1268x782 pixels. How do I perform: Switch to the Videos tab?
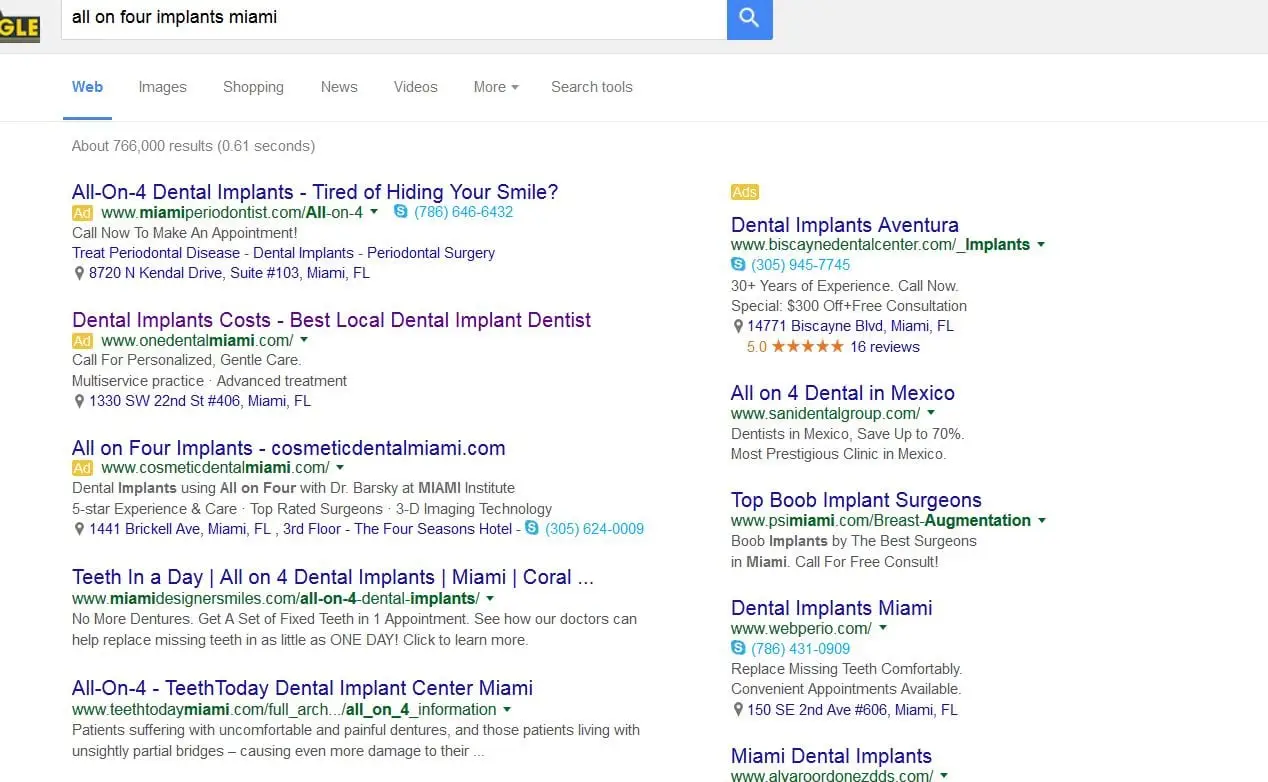[416, 87]
